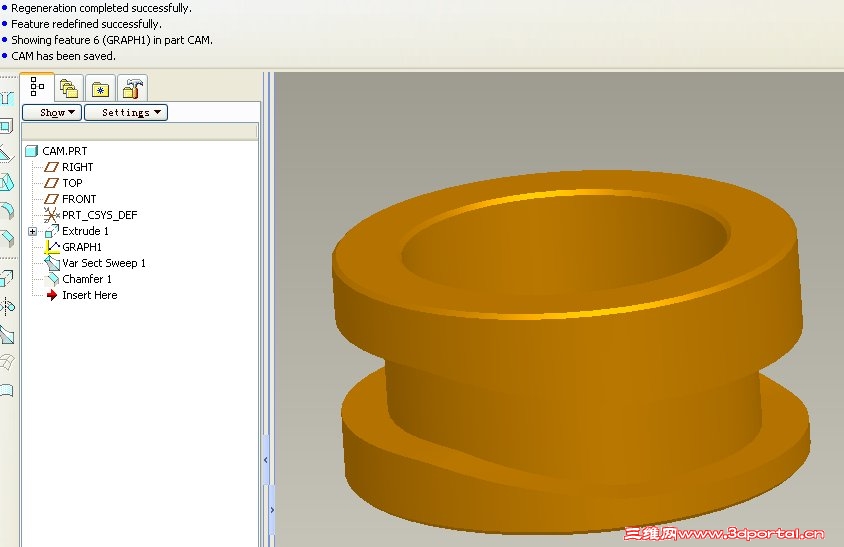This screenshot has width=844, height=547.
Task: Select the Rib tool icon
Action: (x=6, y=154)
